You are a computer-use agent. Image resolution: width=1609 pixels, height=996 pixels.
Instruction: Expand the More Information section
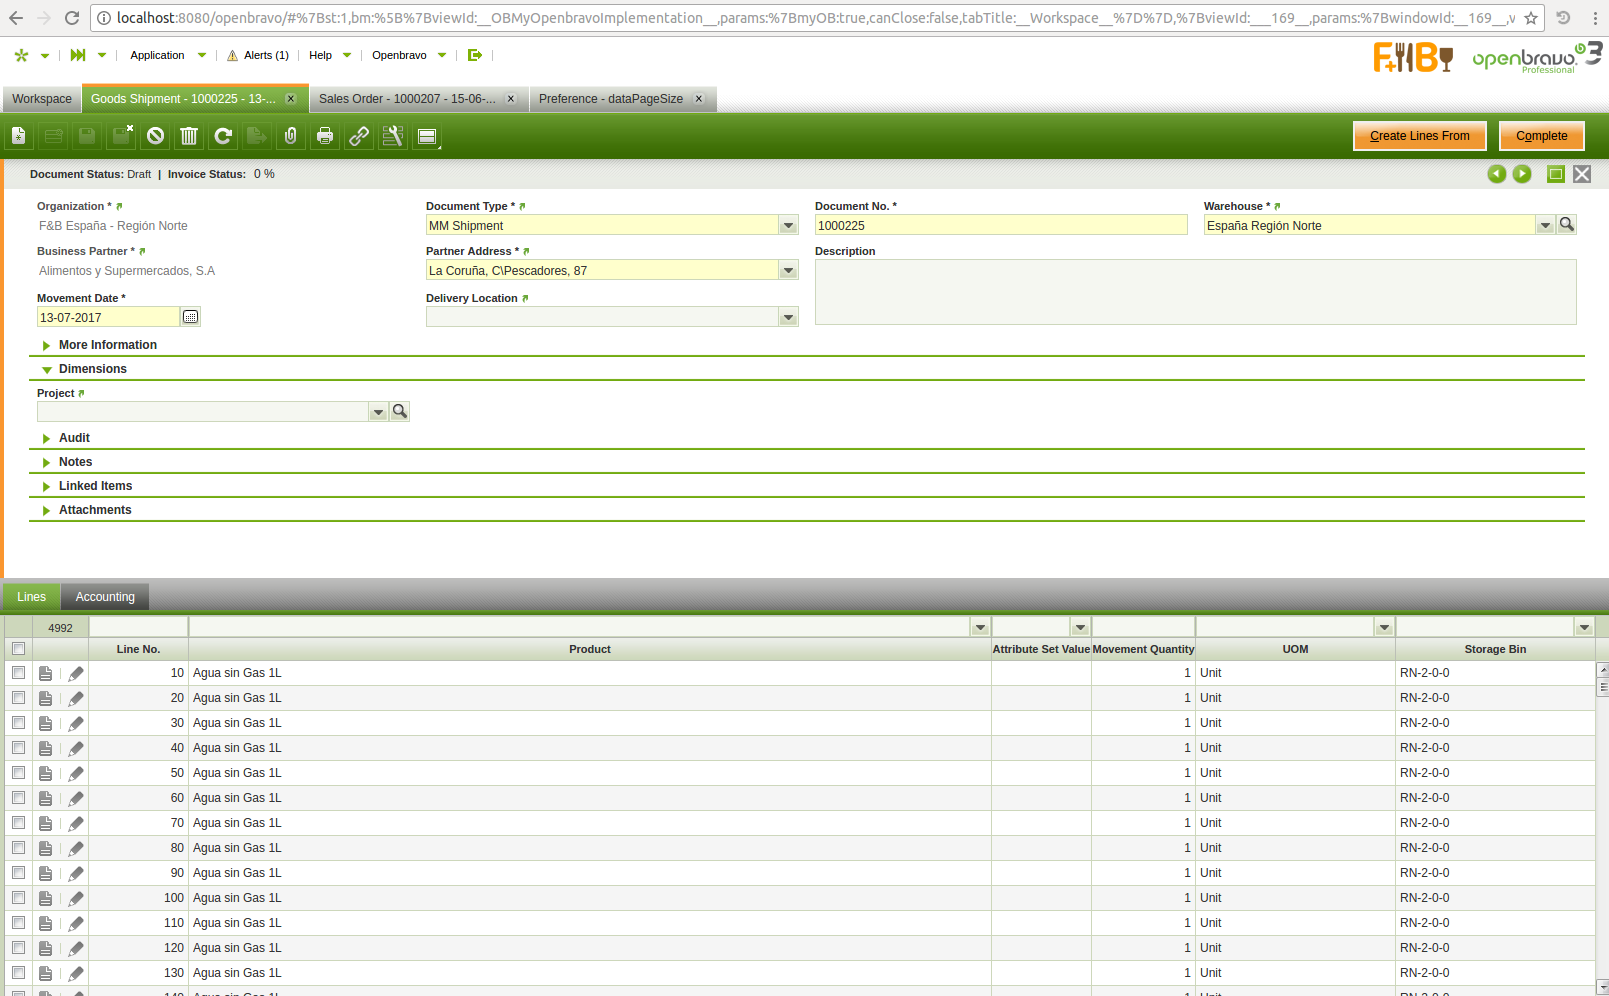tap(107, 345)
